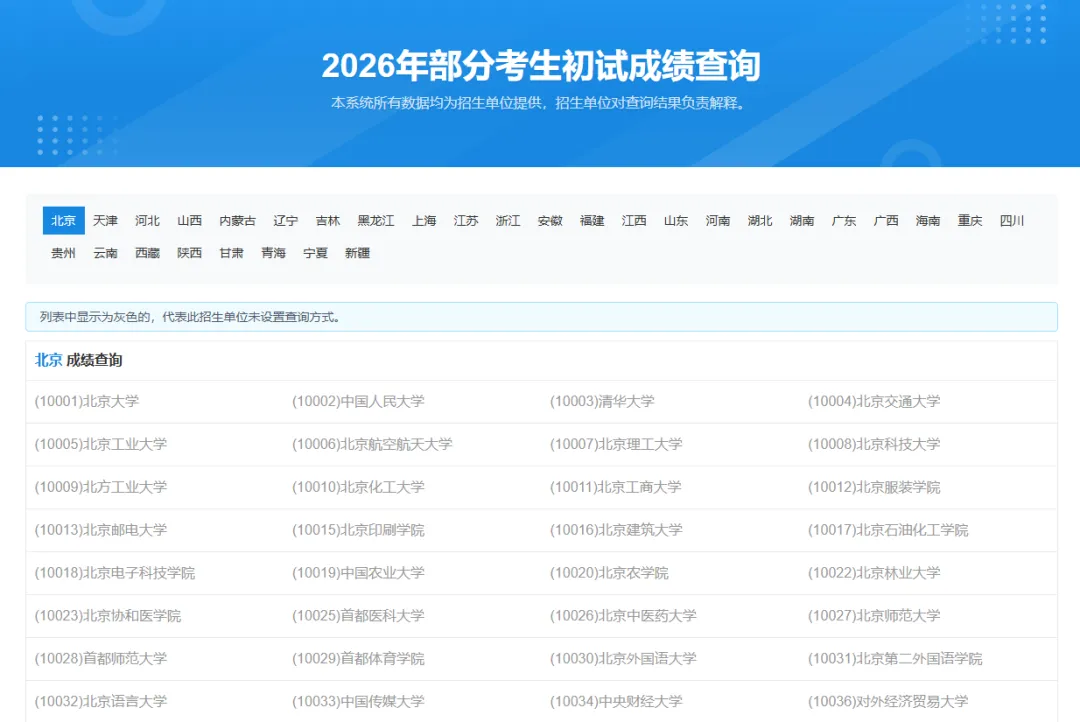Click (10030)北京外国语大学 entry
The width and height of the screenshot is (1080, 722).
623,658
